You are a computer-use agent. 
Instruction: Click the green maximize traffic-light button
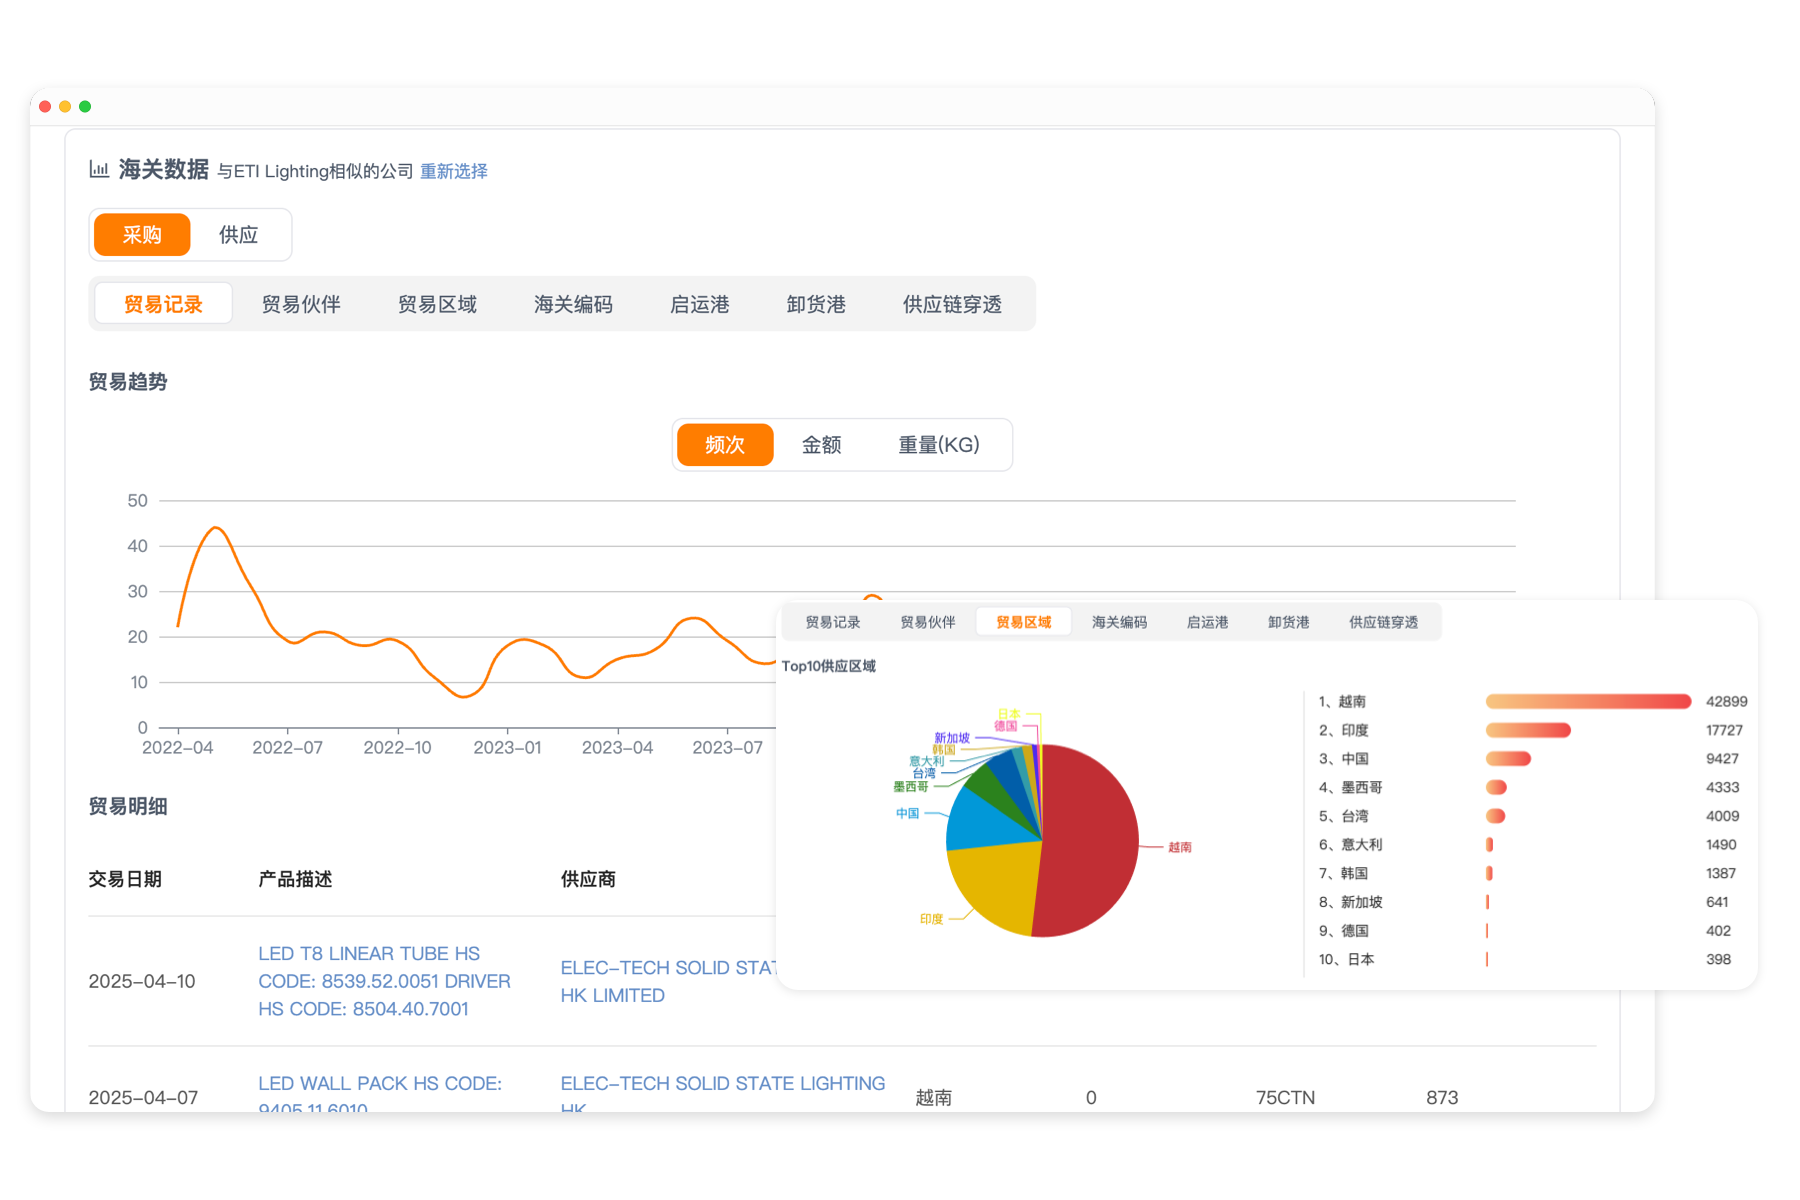86,106
